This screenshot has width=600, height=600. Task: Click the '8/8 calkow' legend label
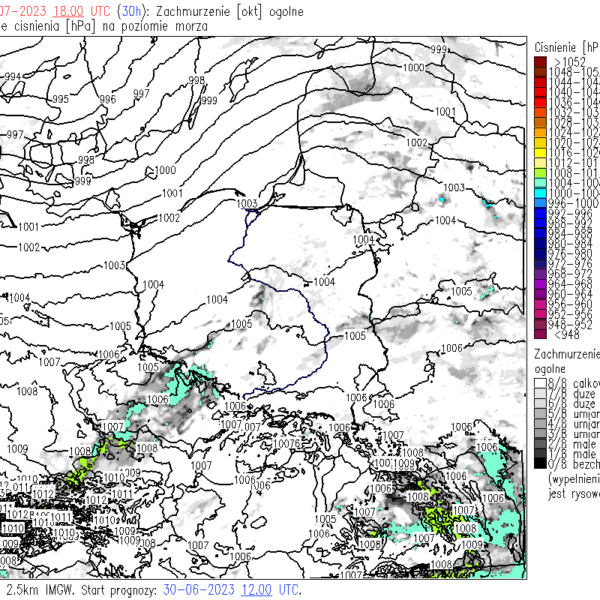tap(574, 383)
